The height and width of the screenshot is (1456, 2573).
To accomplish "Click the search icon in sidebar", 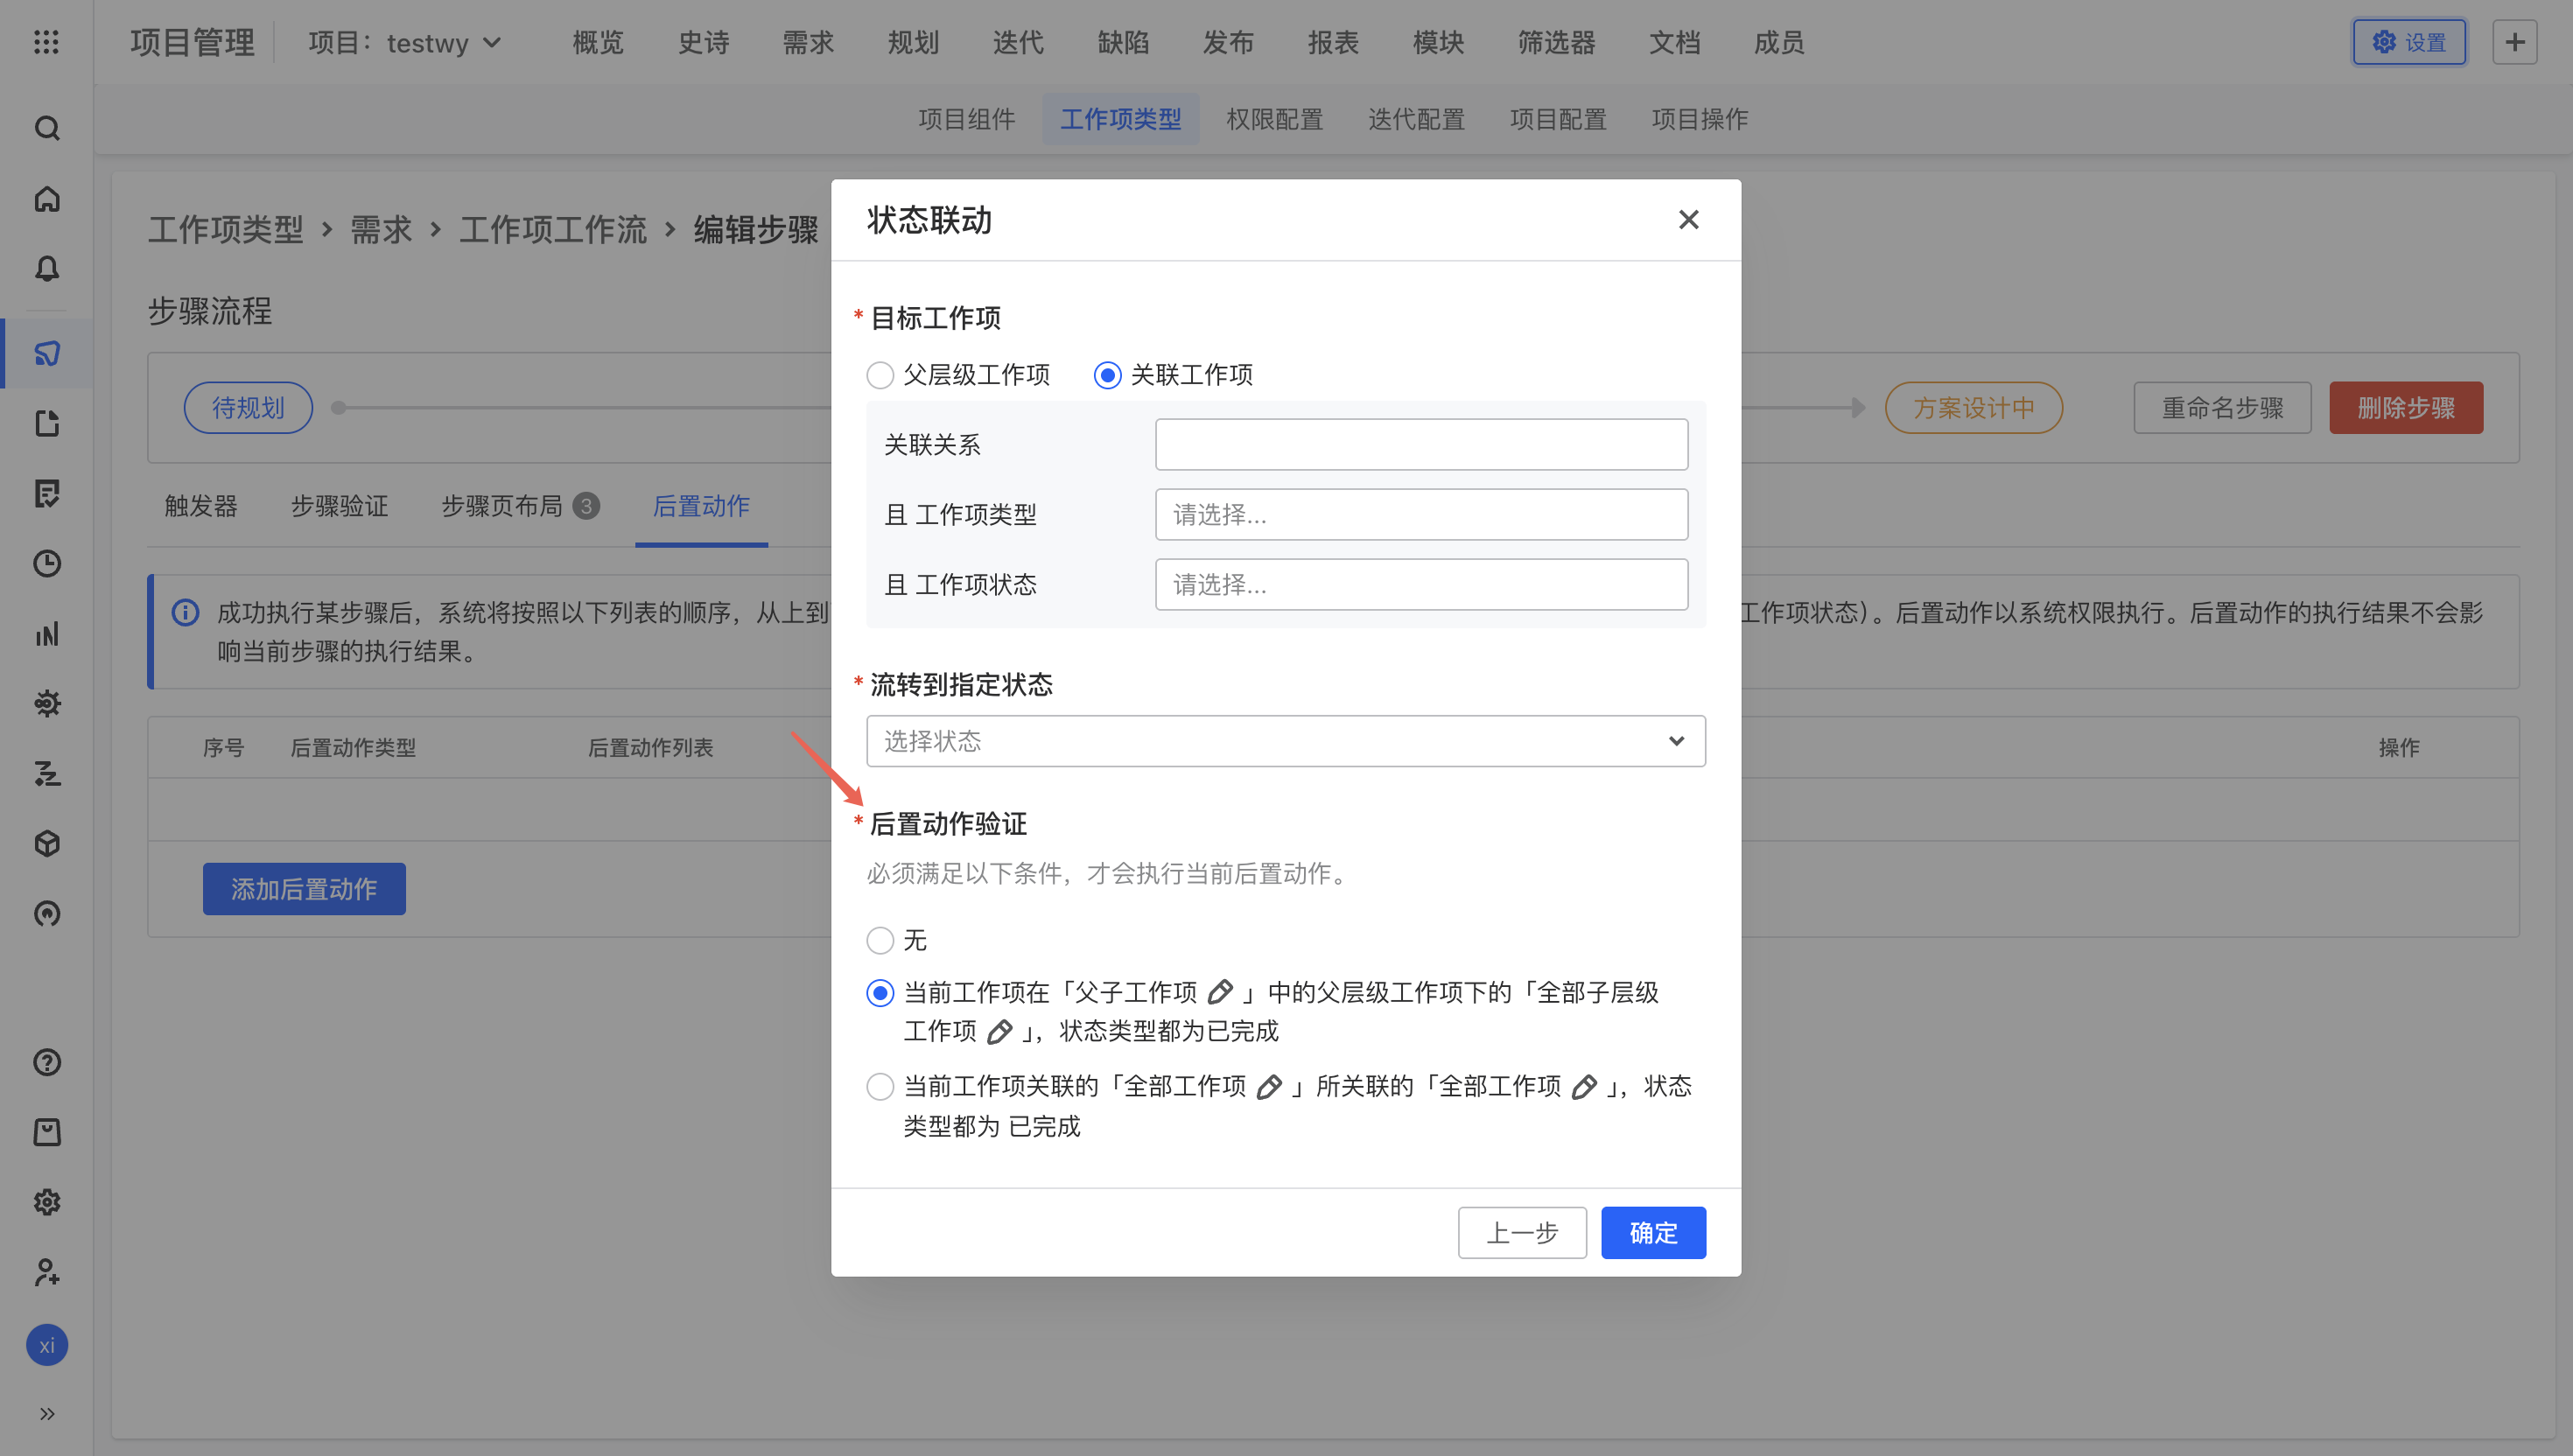I will [x=47, y=128].
